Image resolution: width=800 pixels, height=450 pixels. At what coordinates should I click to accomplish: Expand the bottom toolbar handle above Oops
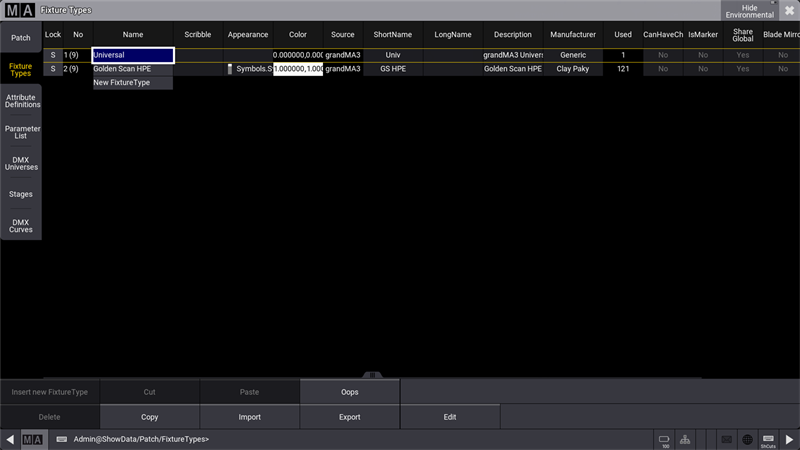[x=372, y=375]
